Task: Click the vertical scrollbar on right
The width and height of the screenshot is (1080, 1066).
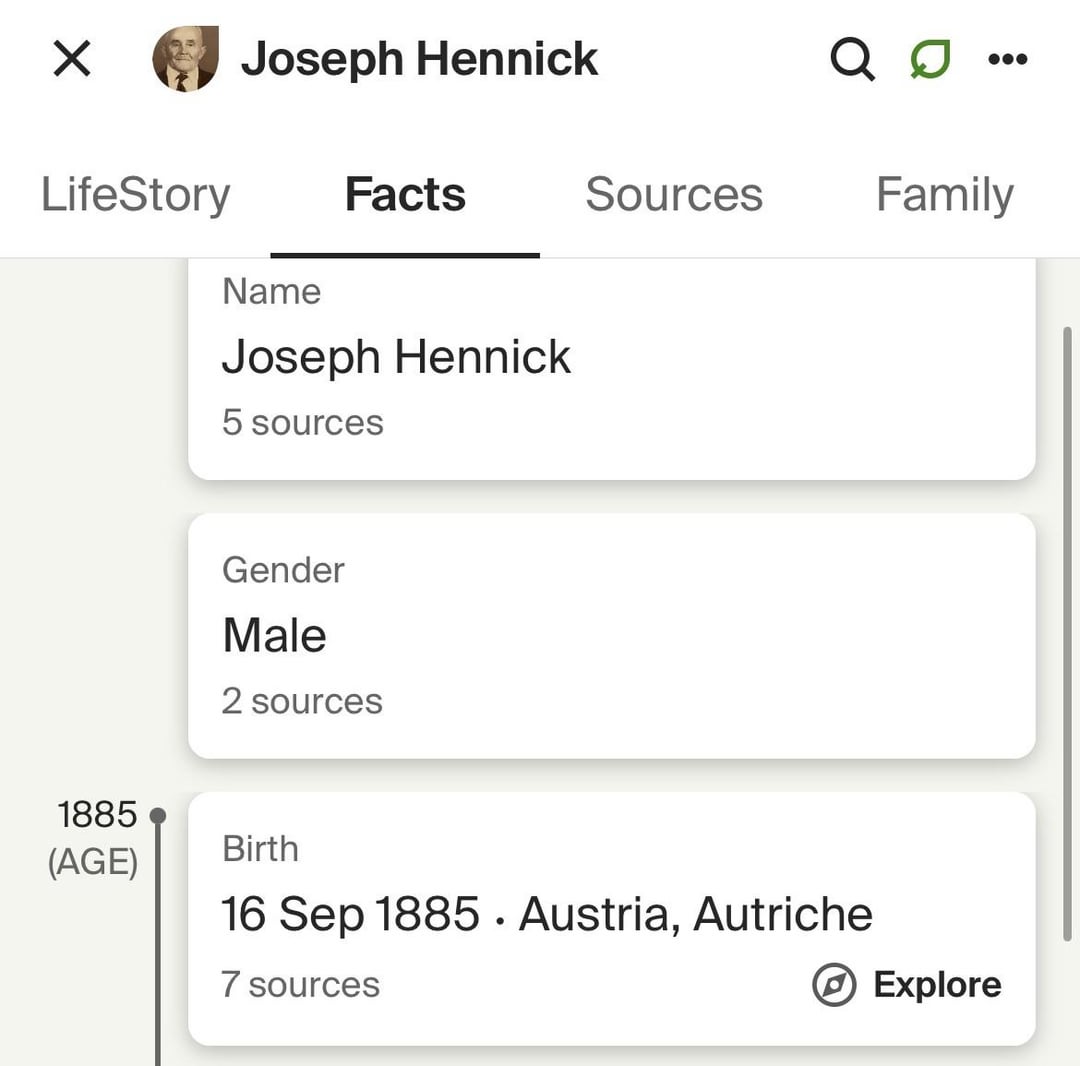Action: 1068,634
